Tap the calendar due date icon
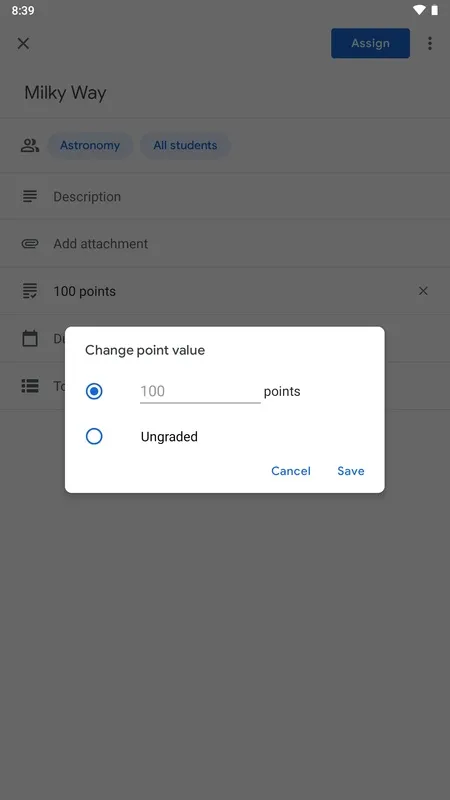The height and width of the screenshot is (800, 450). pyautogui.click(x=30, y=338)
